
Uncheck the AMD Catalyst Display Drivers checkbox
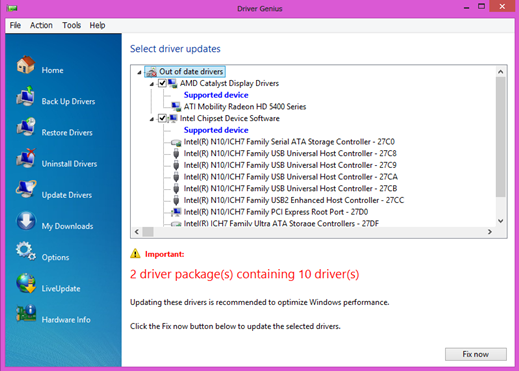tap(162, 83)
